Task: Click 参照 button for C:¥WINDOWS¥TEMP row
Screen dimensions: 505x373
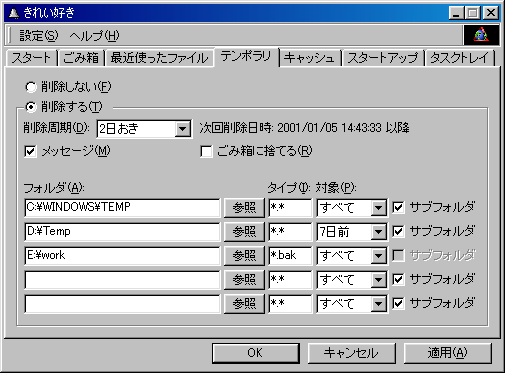Action: pos(244,208)
